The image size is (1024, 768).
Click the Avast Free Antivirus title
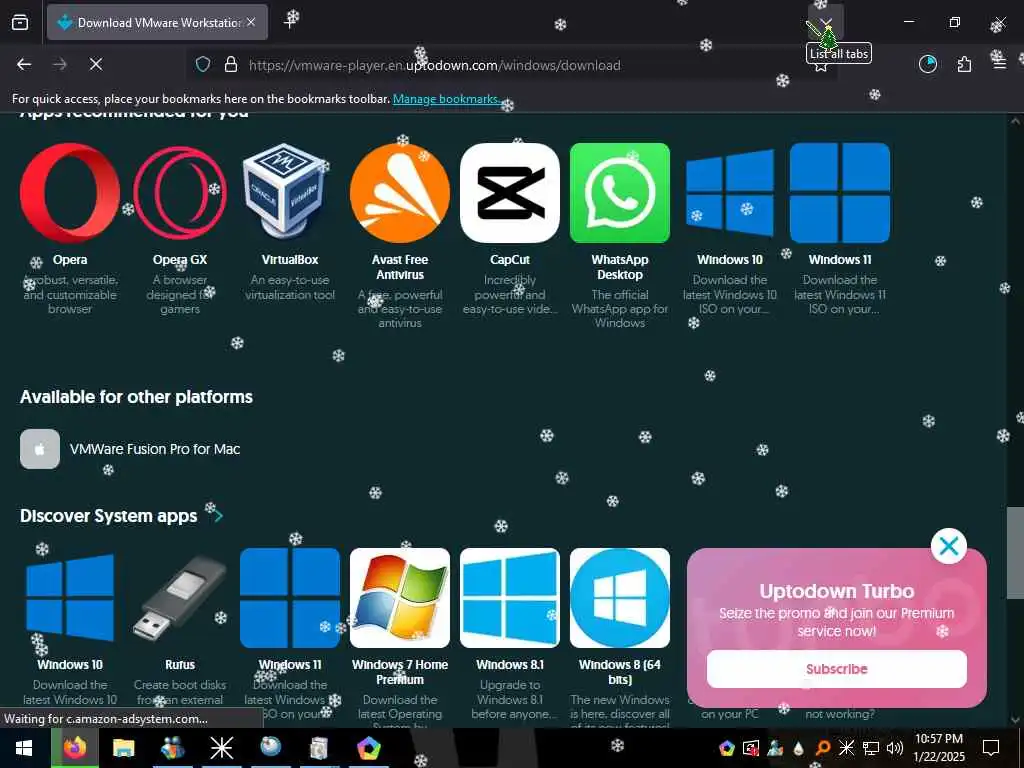(400, 267)
